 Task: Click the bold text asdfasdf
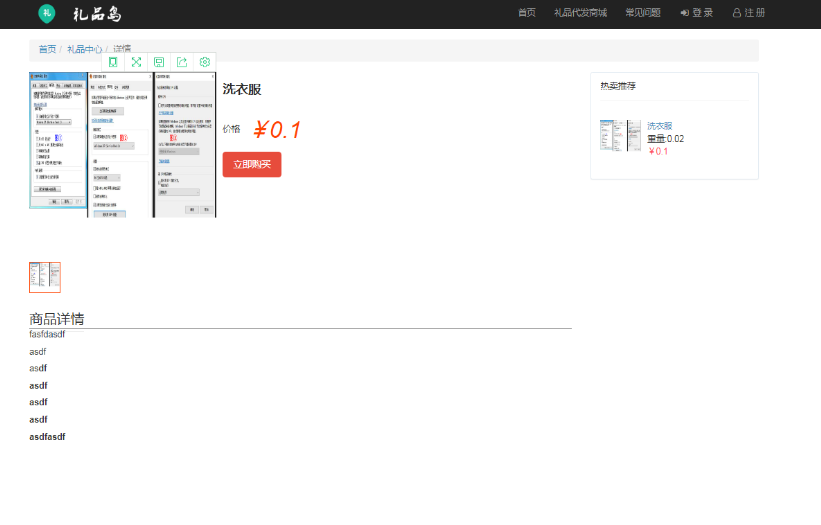[47, 437]
